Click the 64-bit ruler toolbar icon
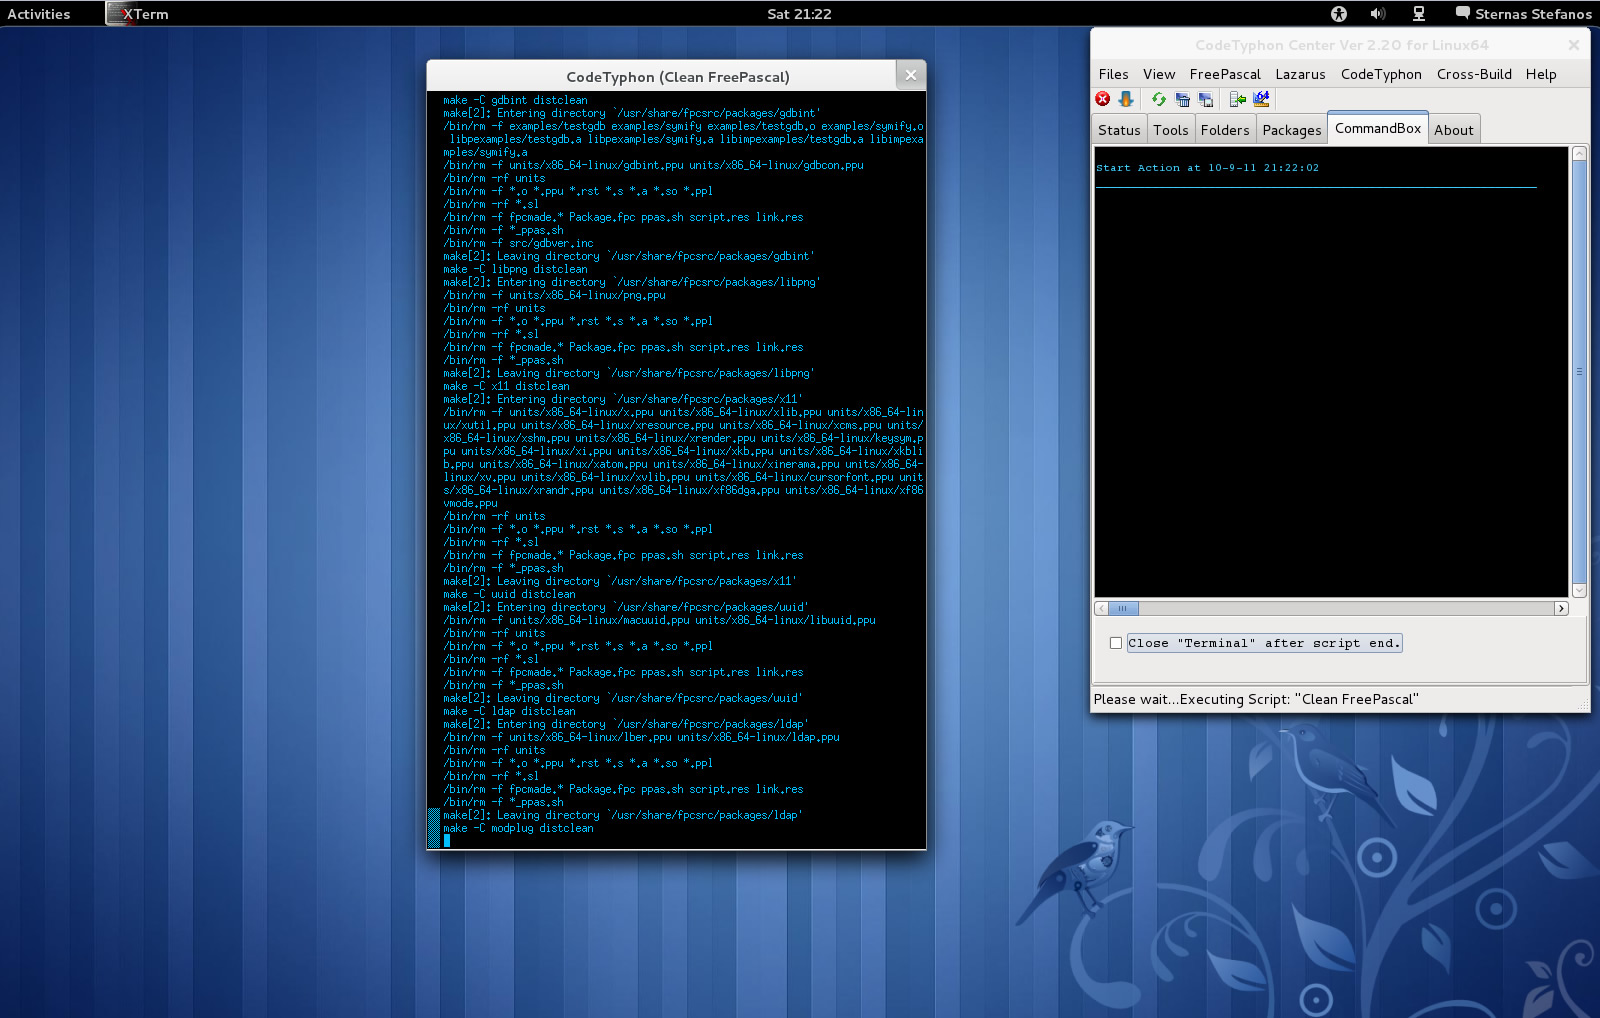The width and height of the screenshot is (1600, 1018). [x=1261, y=99]
